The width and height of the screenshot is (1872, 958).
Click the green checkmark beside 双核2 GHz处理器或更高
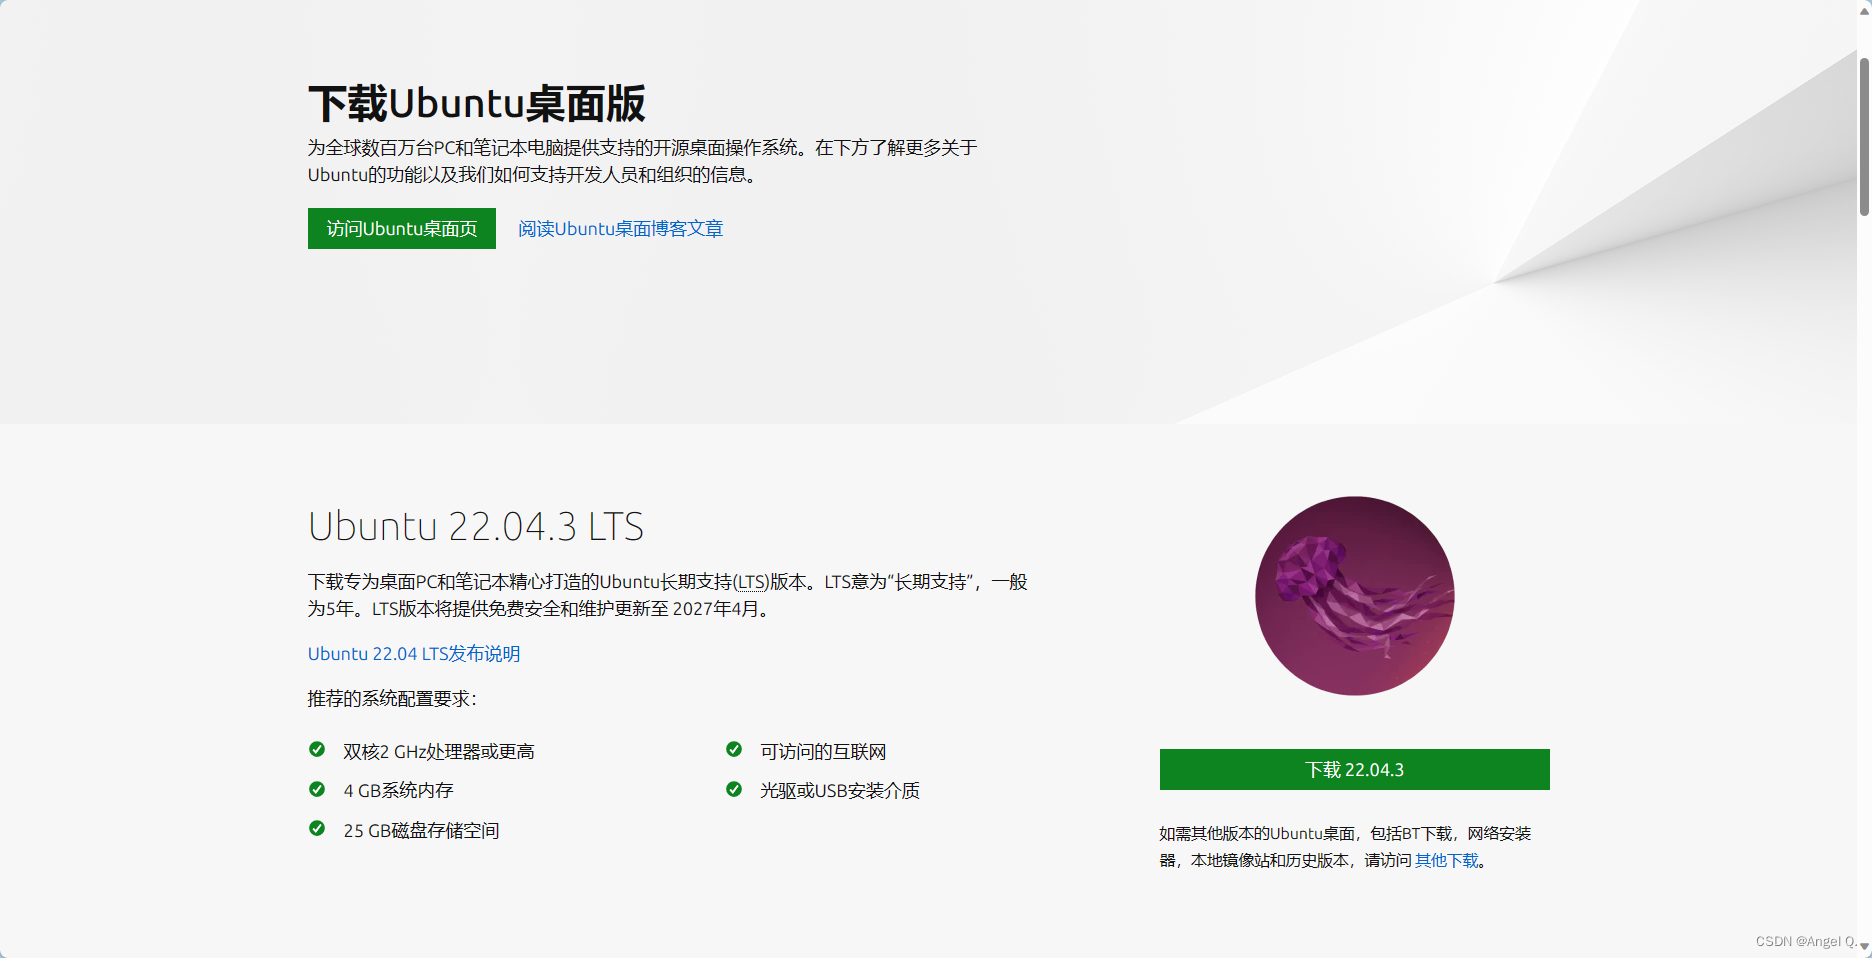(x=317, y=748)
